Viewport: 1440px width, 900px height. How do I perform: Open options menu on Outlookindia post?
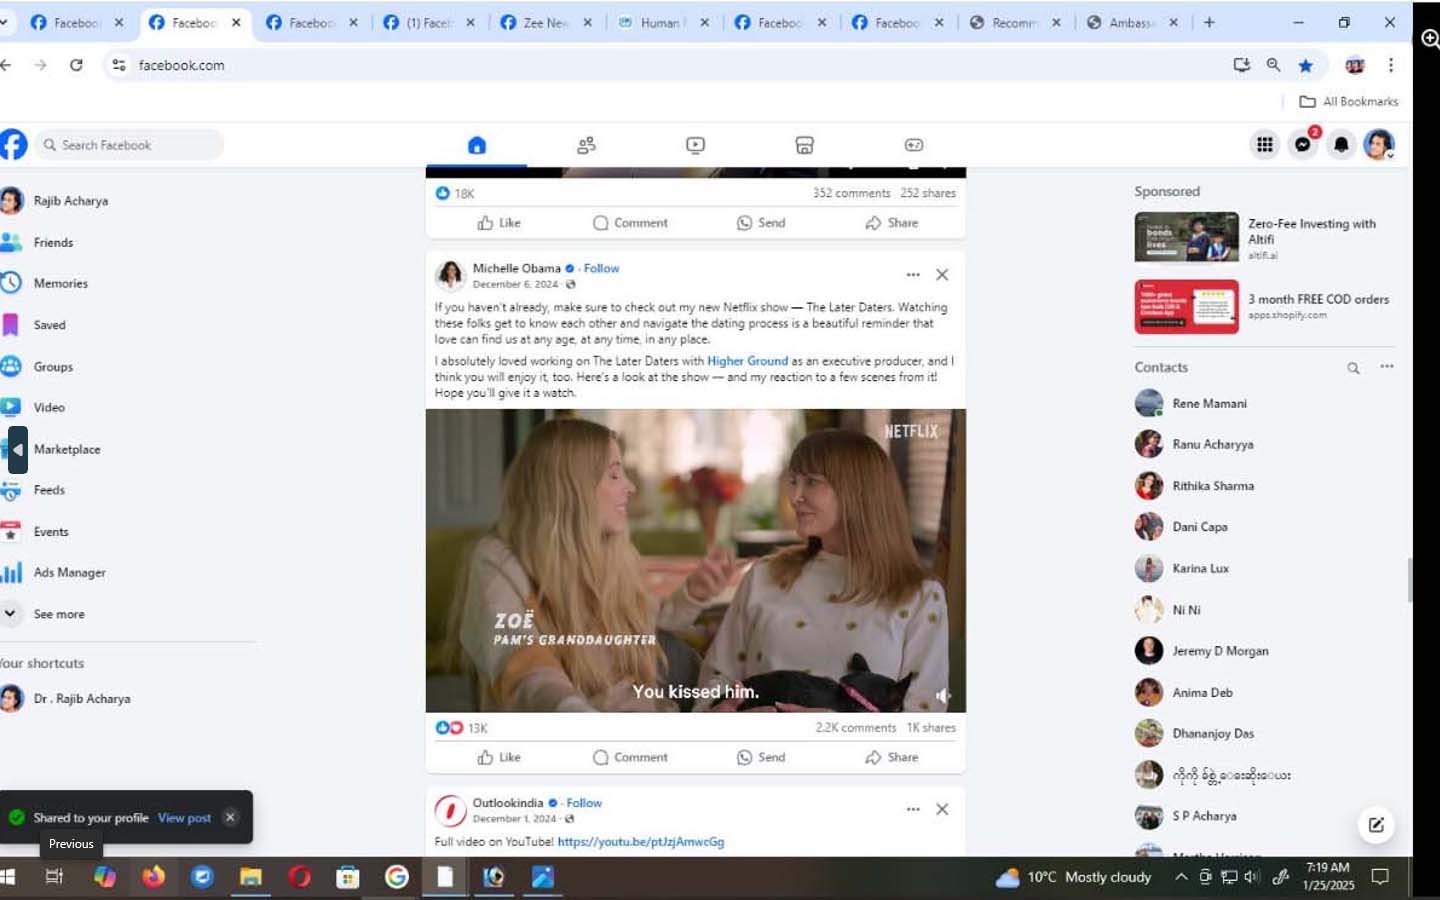click(x=913, y=809)
